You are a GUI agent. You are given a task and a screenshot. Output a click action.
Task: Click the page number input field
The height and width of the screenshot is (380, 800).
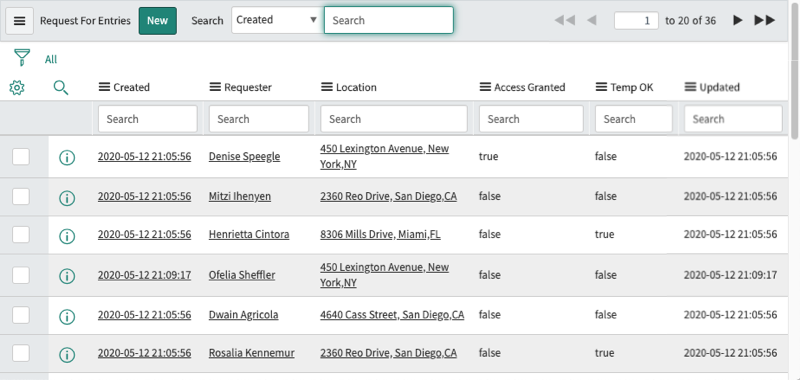(636, 20)
